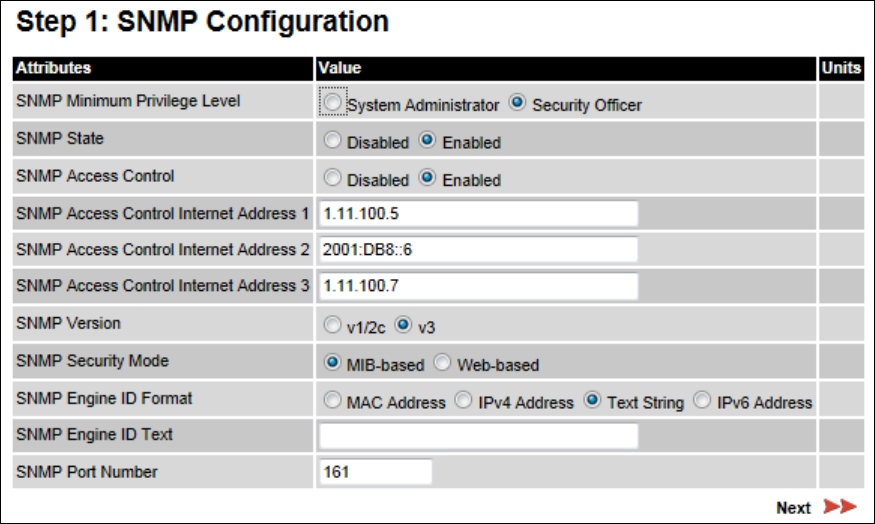Viewport: 875px width, 524px height.
Task: Click the red double-arrow Next icon
Action: point(840,507)
